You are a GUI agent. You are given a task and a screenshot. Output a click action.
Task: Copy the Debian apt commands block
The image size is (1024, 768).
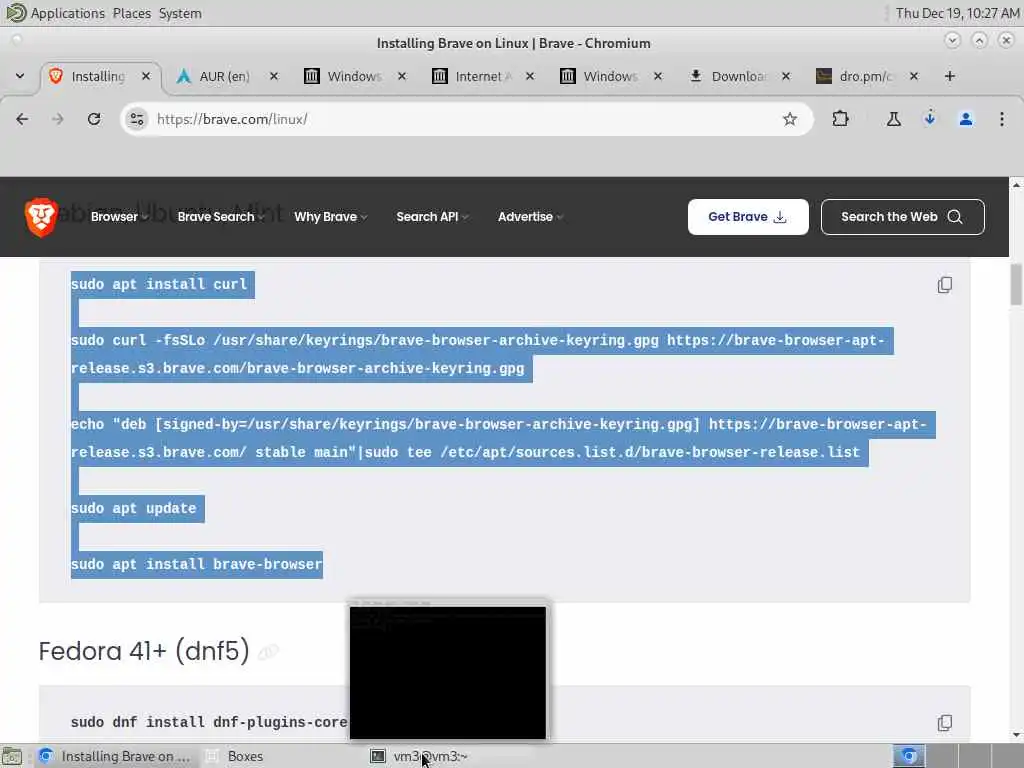[x=944, y=285]
